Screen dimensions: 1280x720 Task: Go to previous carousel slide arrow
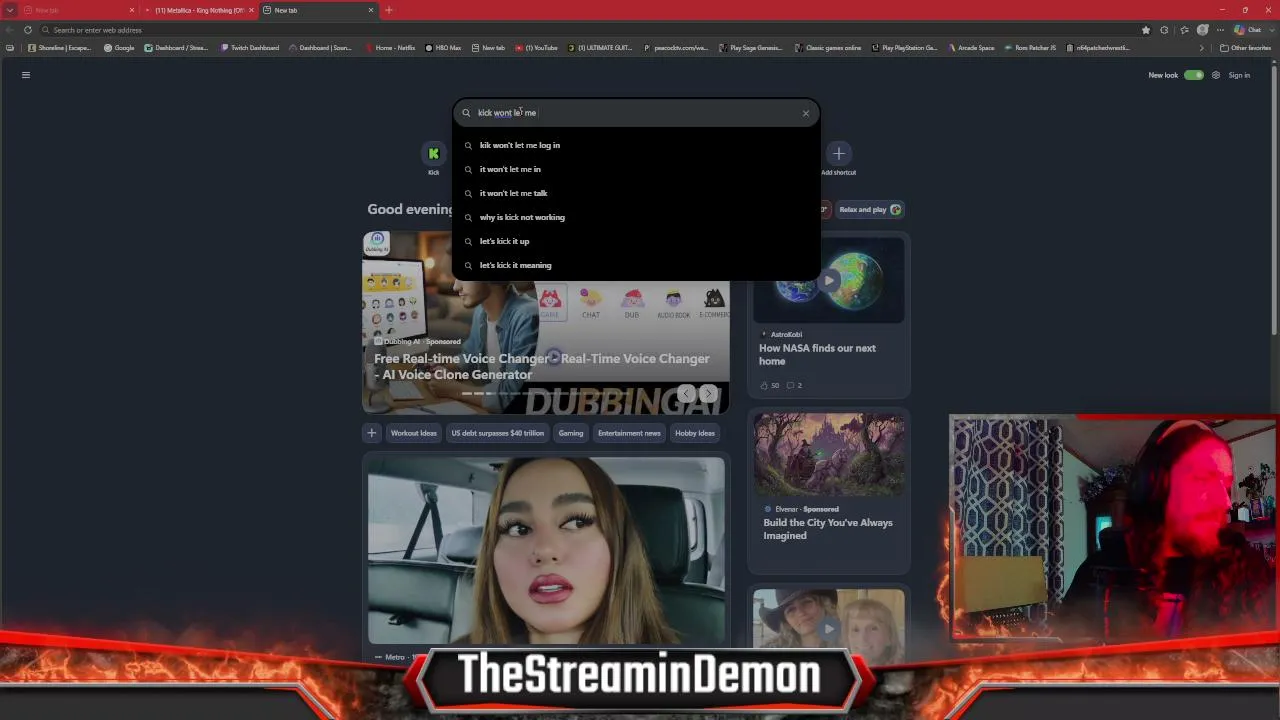pyautogui.click(x=686, y=394)
